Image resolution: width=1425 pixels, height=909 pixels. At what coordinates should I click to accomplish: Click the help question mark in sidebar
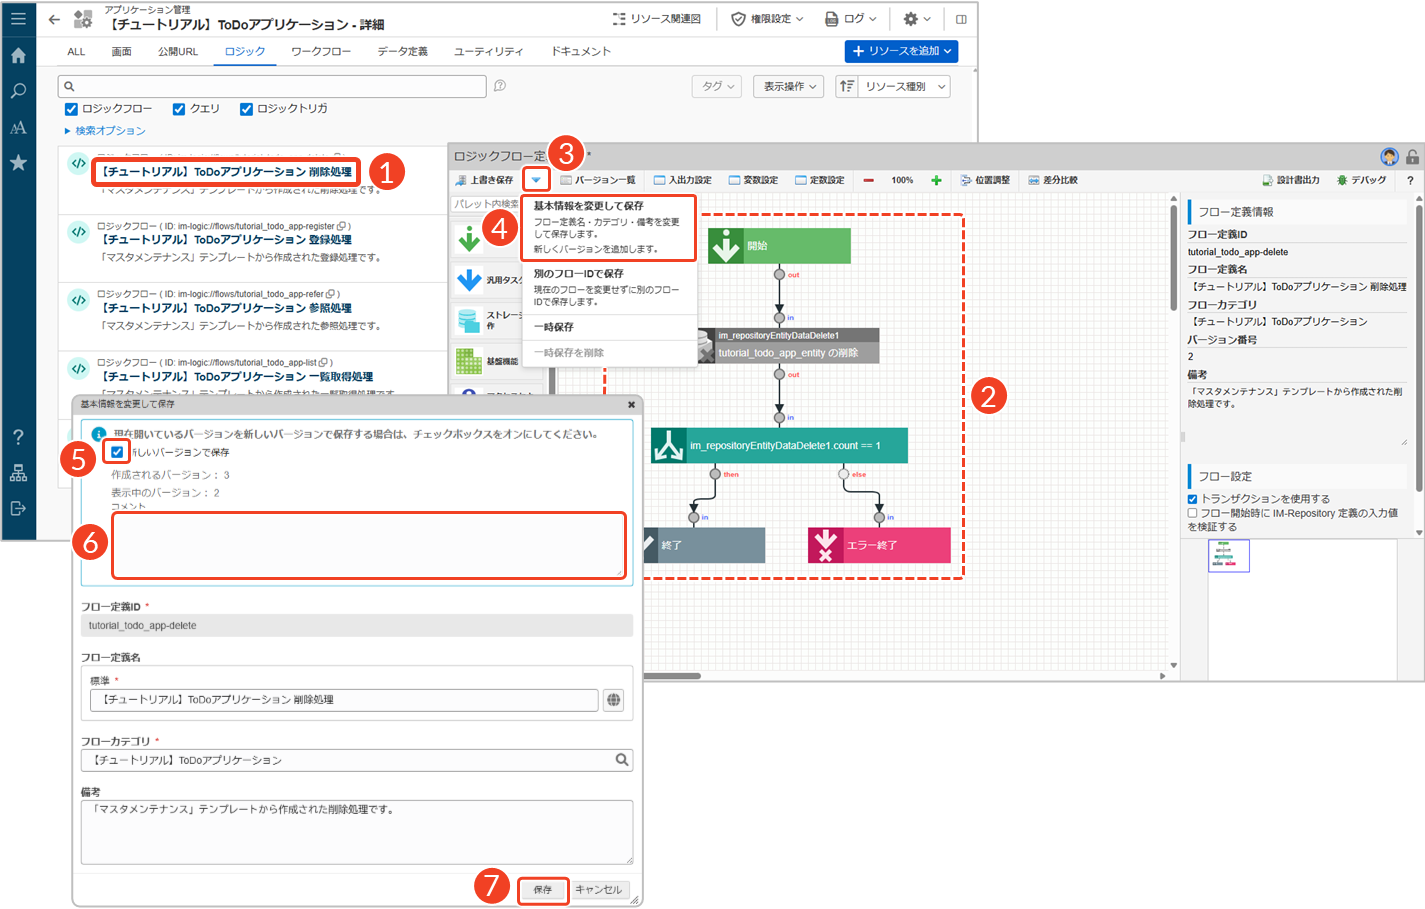[x=18, y=437]
